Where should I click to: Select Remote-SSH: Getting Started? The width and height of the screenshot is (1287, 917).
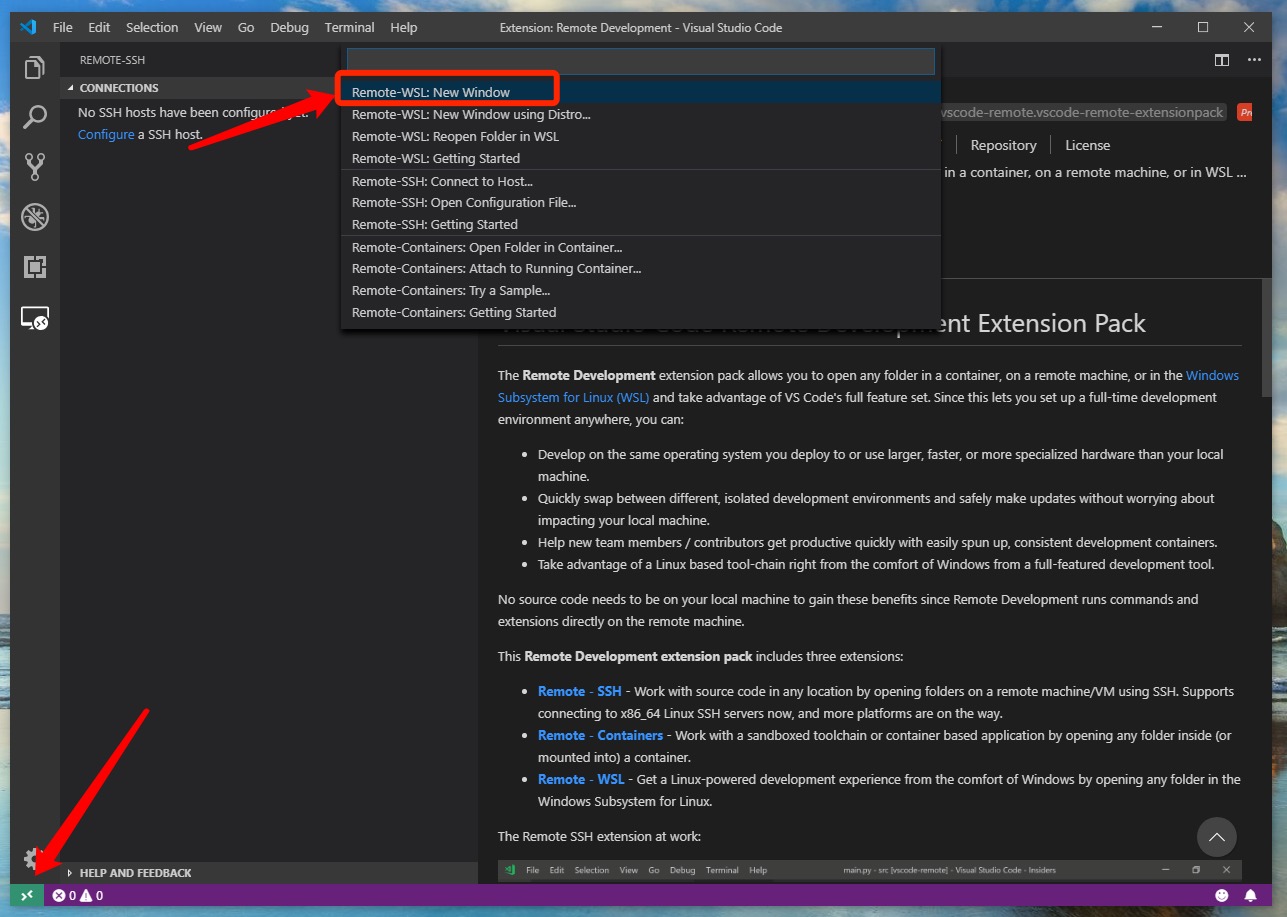pos(640,224)
